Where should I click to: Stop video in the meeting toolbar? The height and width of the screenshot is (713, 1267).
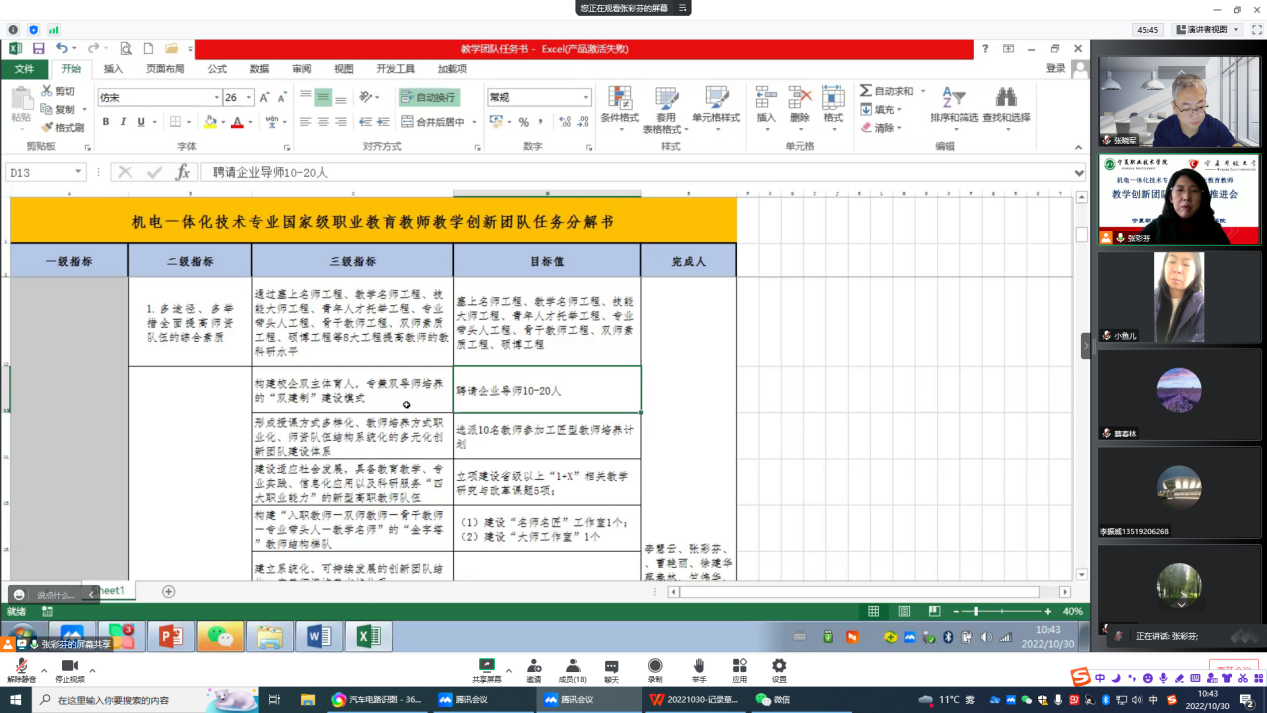click(69, 671)
